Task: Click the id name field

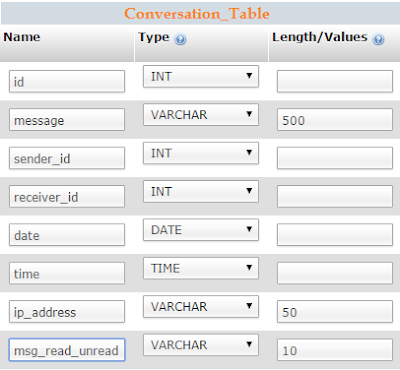Action: point(67,81)
